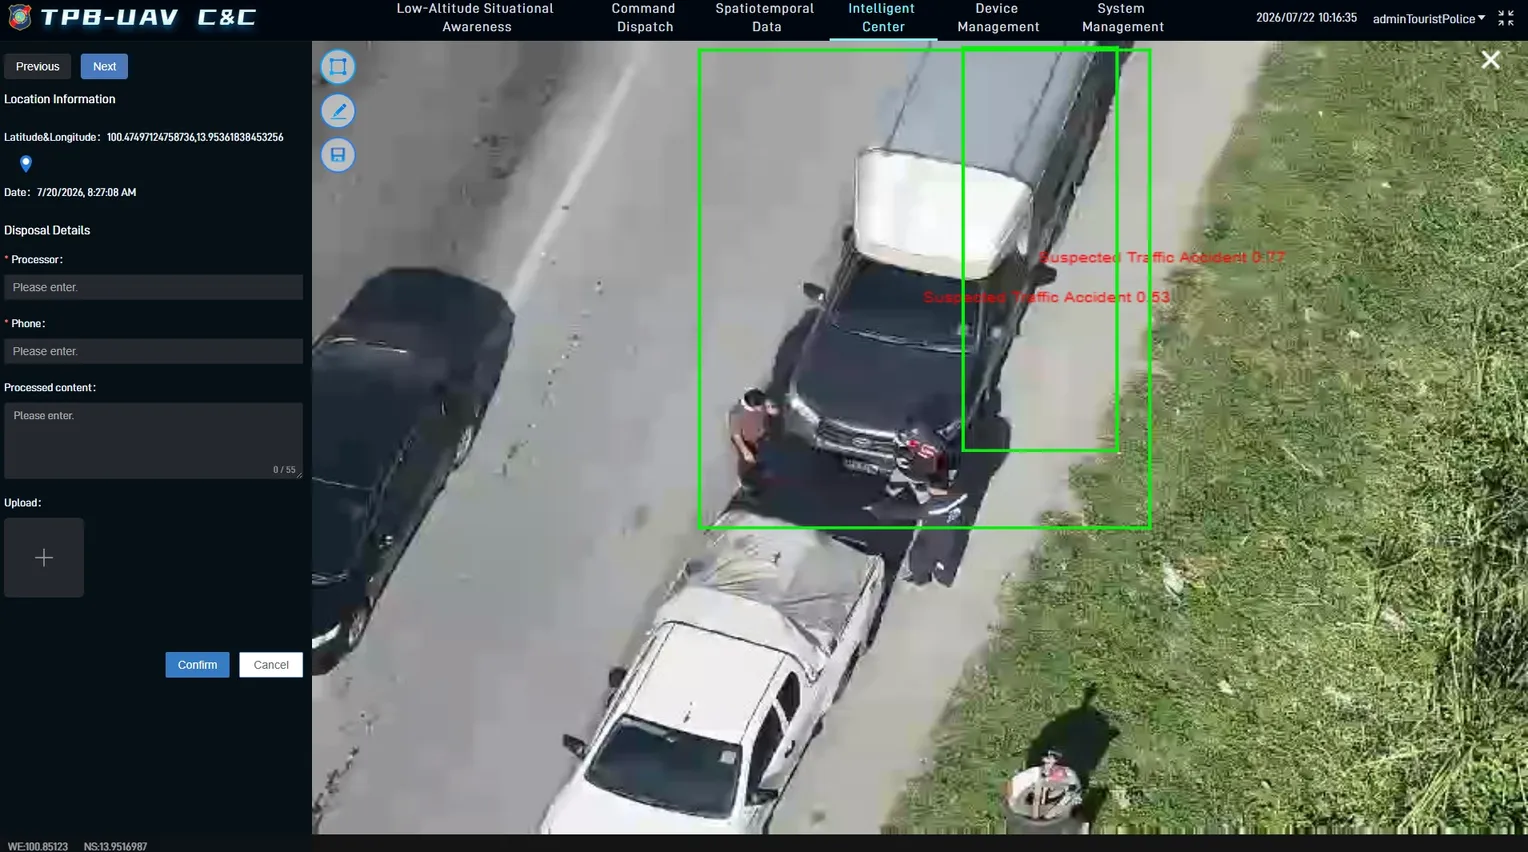
Task: Click the Previous button
Action: pyautogui.click(x=38, y=66)
